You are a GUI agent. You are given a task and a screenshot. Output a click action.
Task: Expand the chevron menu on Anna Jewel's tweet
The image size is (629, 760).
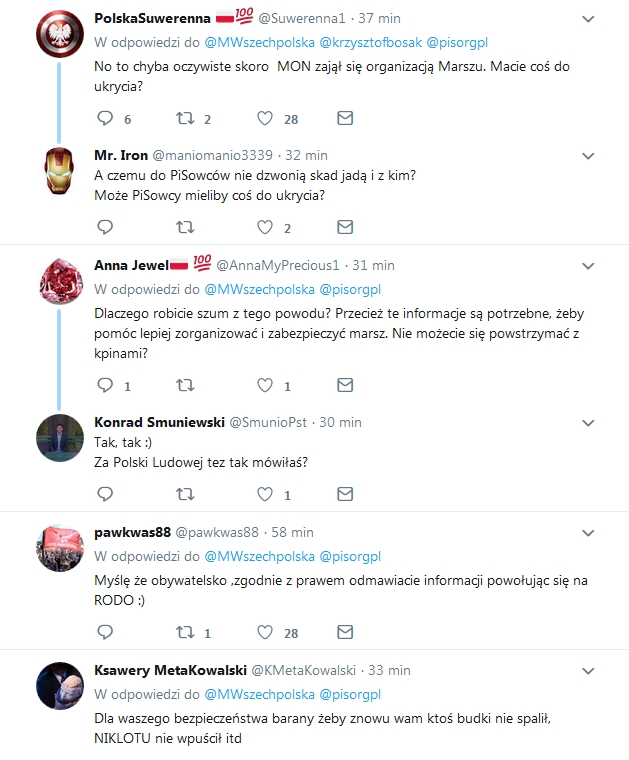coord(589,266)
